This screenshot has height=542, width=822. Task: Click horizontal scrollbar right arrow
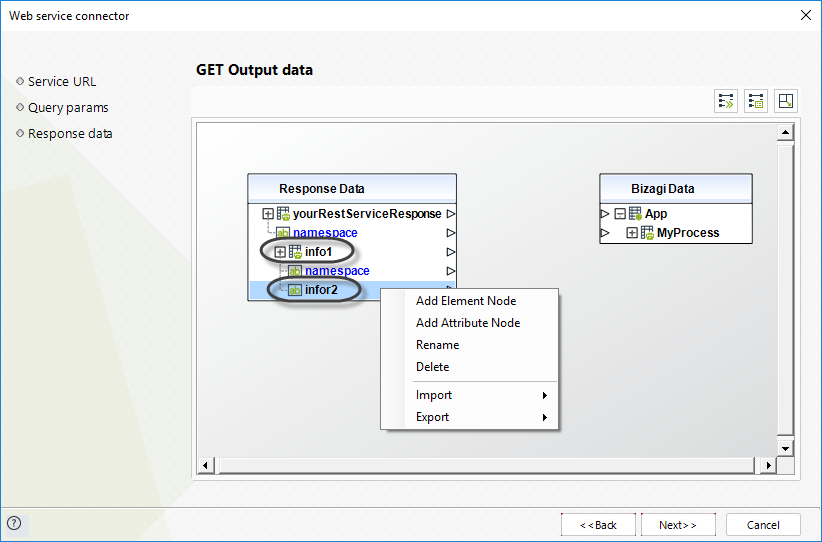coord(768,465)
